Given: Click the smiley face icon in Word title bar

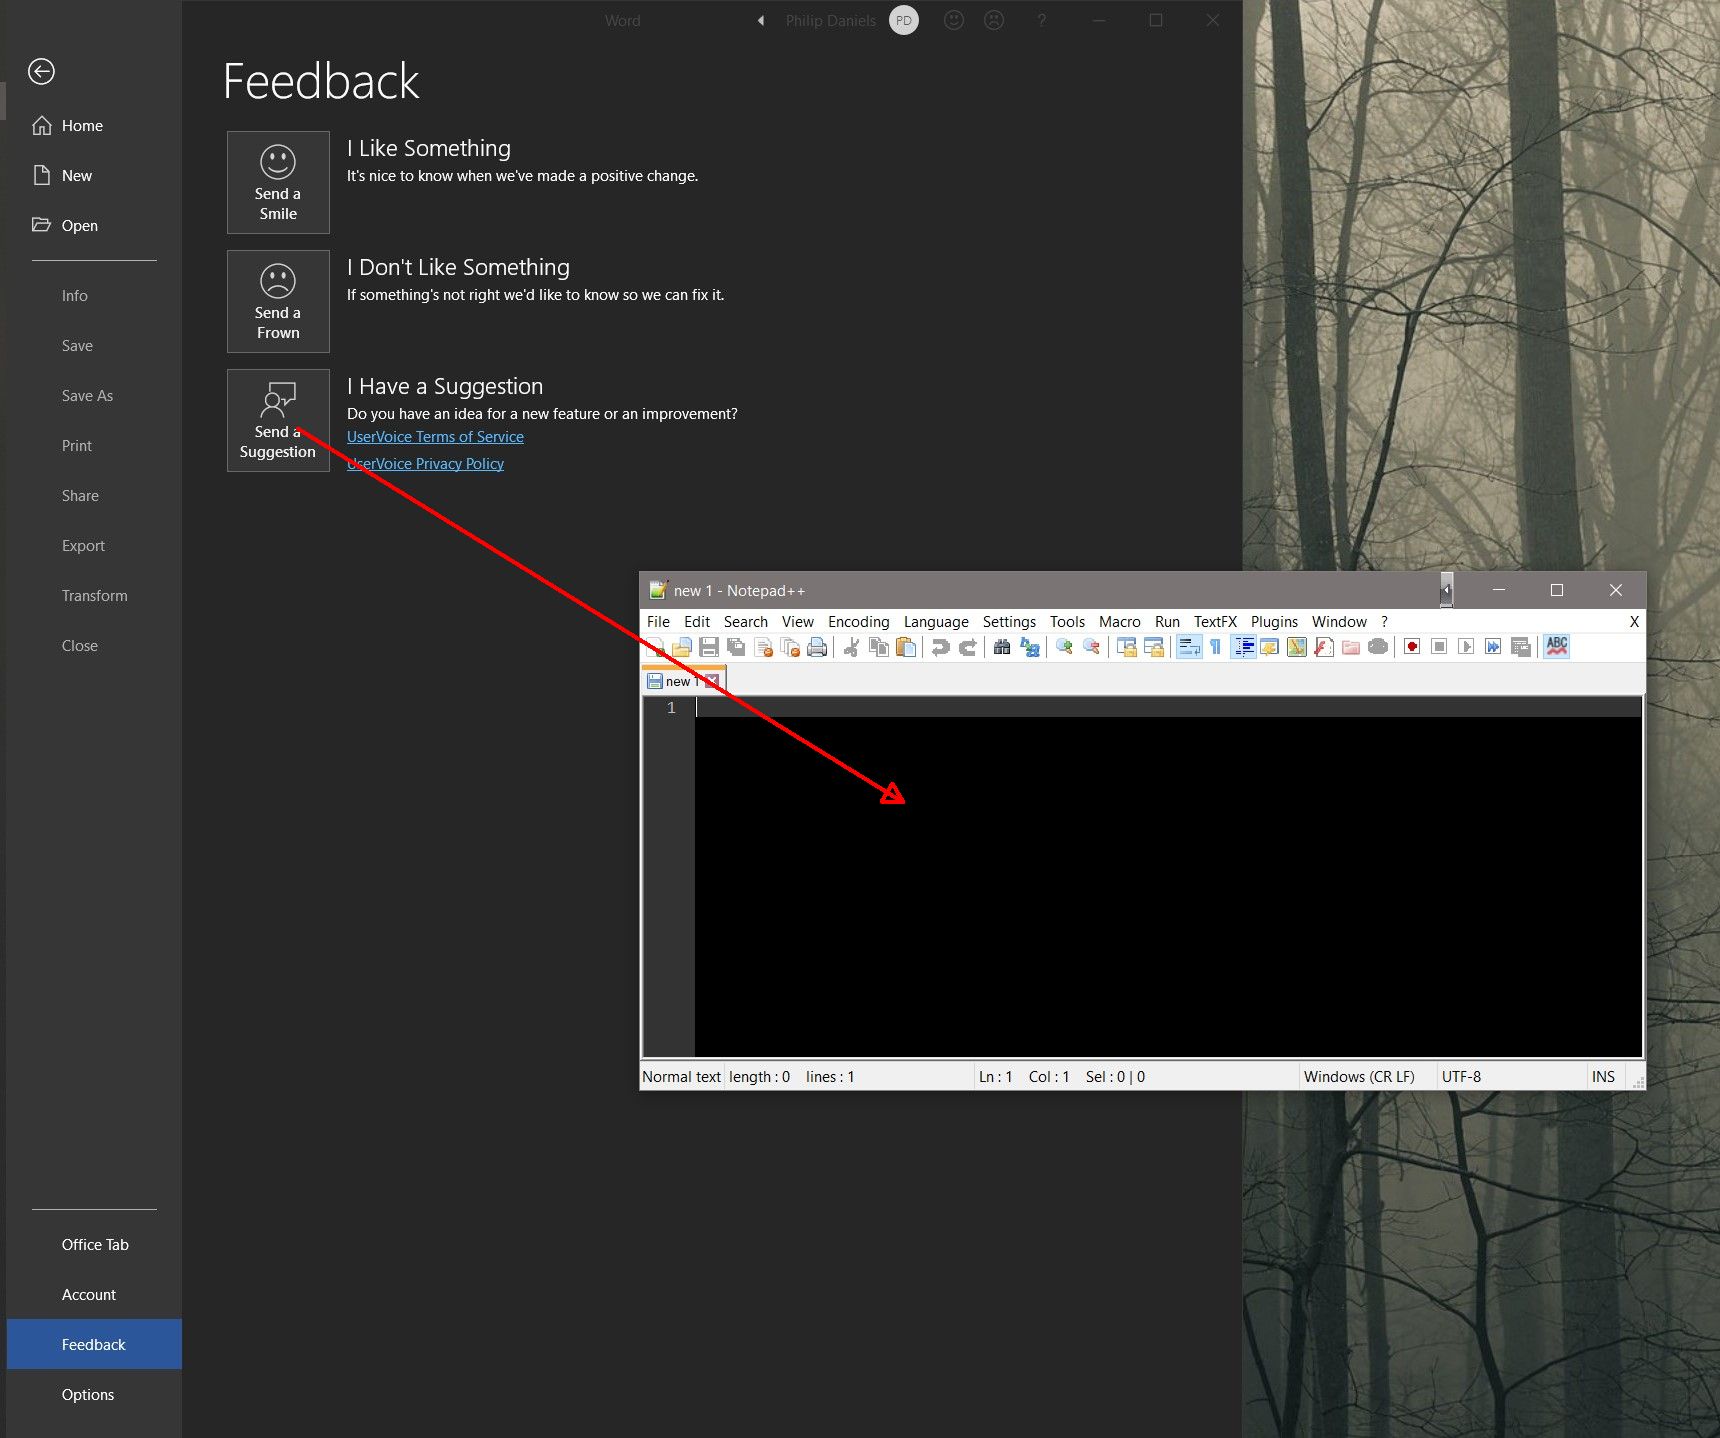Looking at the screenshot, I should (x=954, y=20).
